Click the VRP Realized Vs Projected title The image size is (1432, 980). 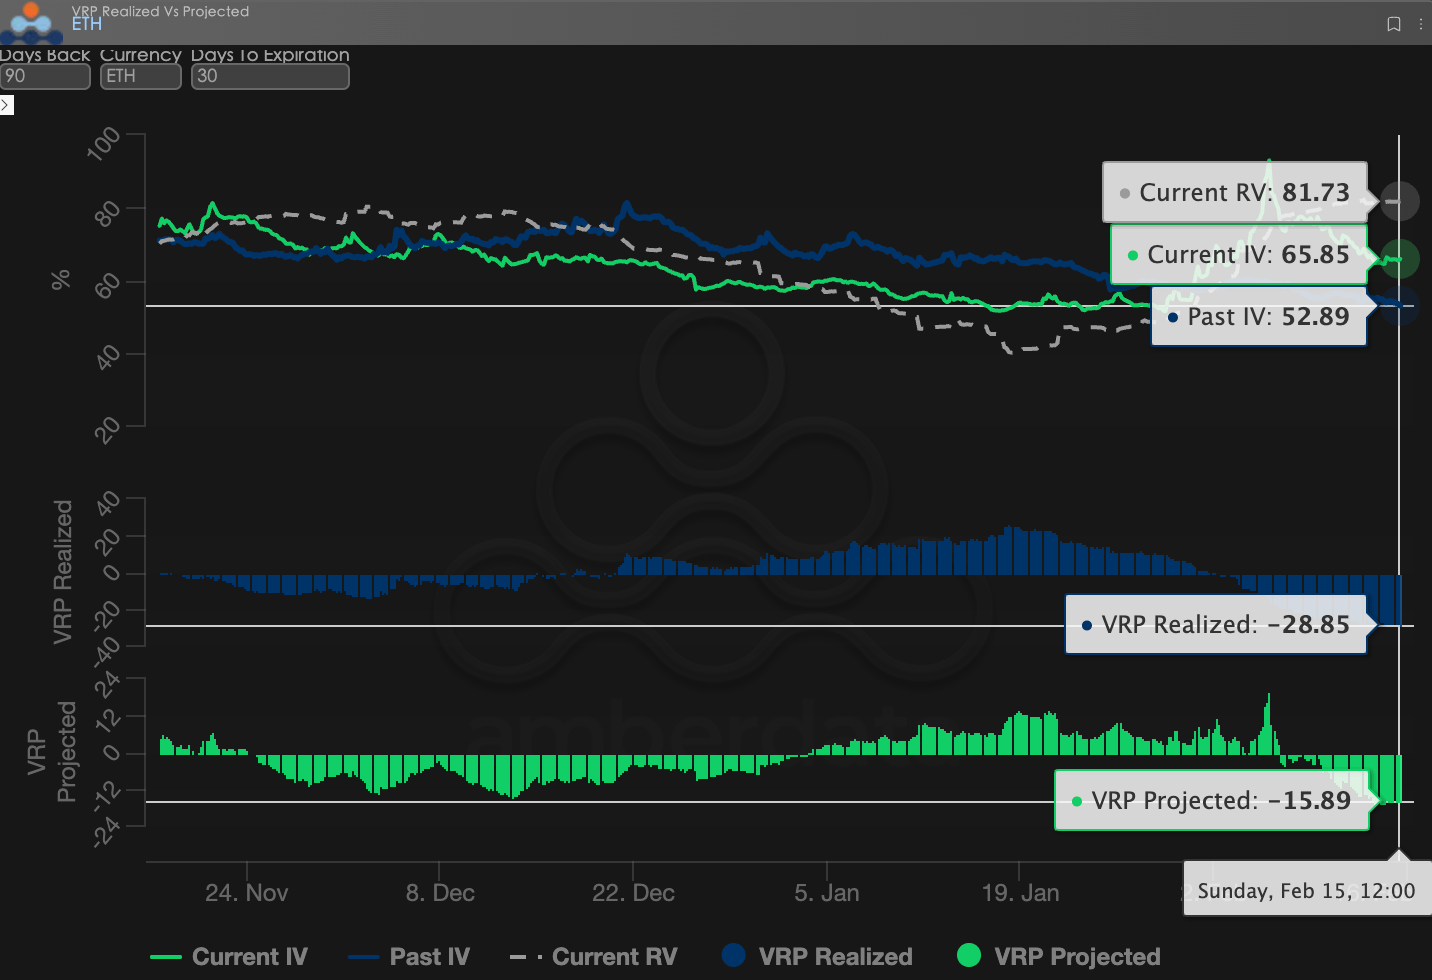[x=160, y=11]
